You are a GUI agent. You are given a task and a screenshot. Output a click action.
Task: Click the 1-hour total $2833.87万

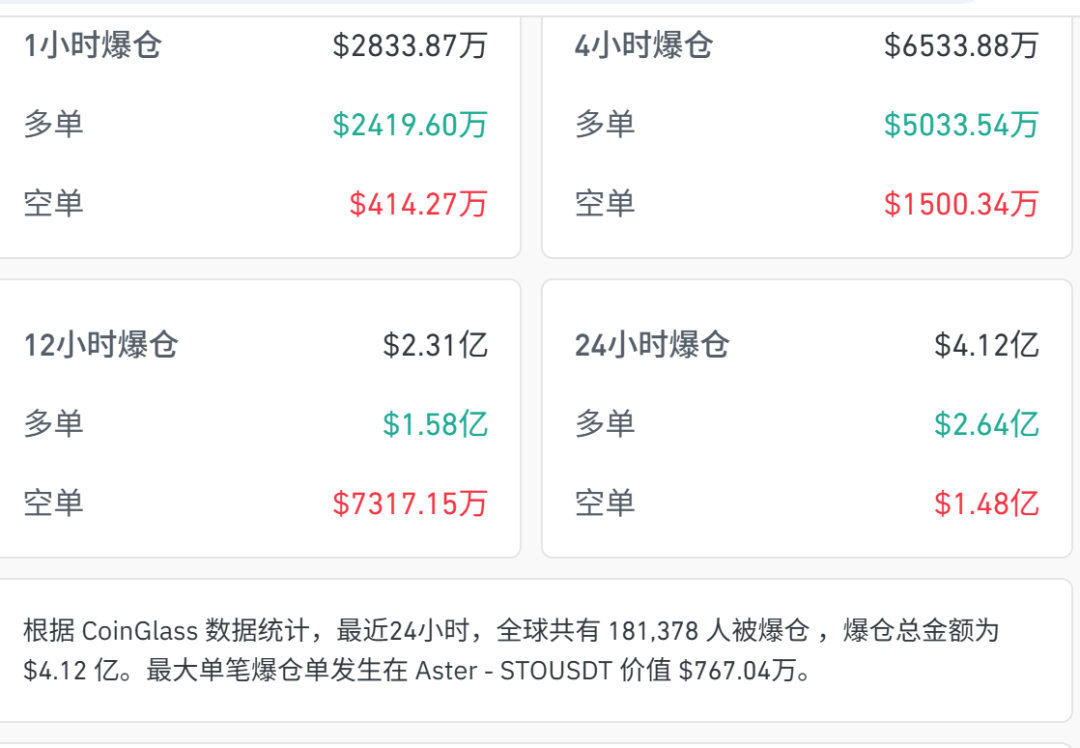tap(410, 45)
